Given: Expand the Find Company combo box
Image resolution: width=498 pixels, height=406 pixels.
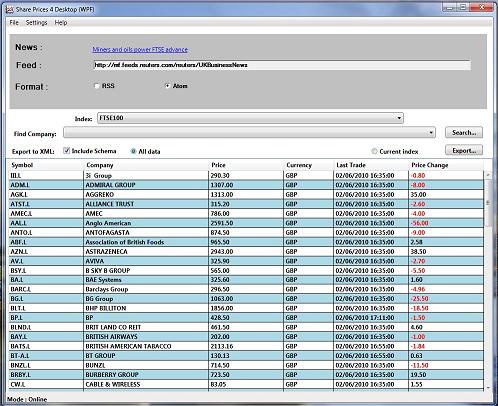Looking at the screenshot, I should tap(249, 133).
